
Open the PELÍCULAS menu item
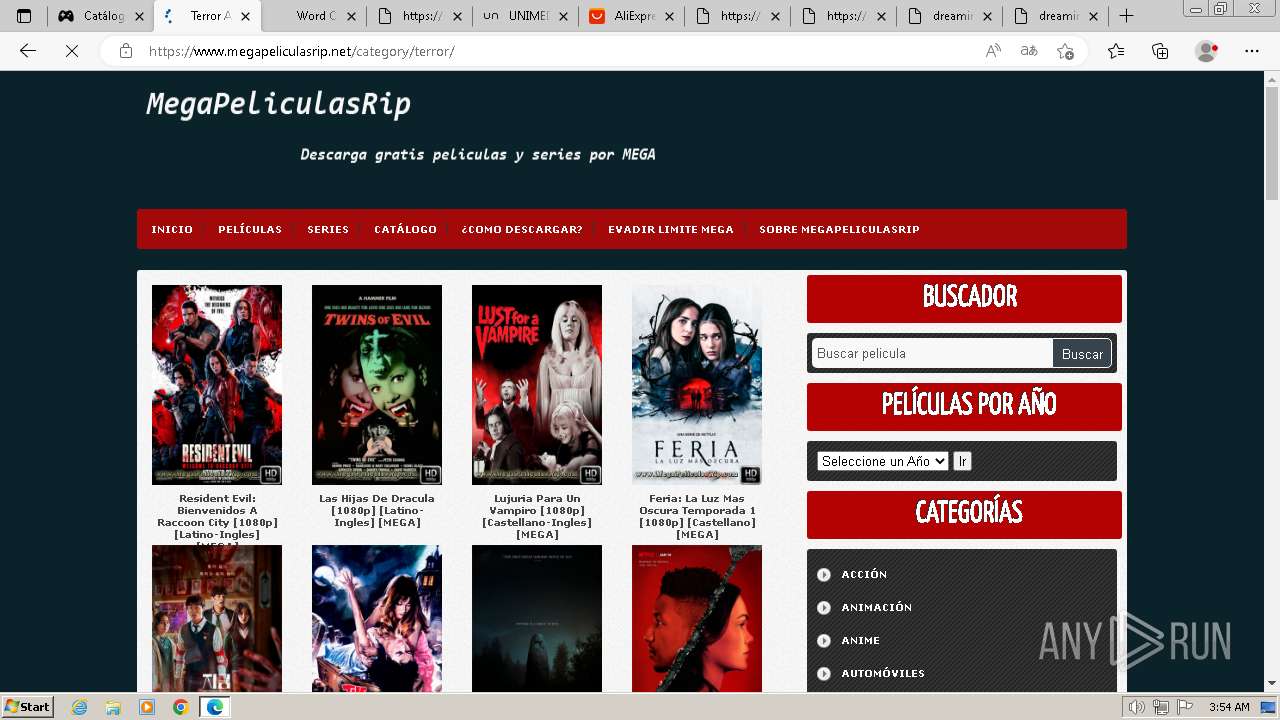(250, 229)
